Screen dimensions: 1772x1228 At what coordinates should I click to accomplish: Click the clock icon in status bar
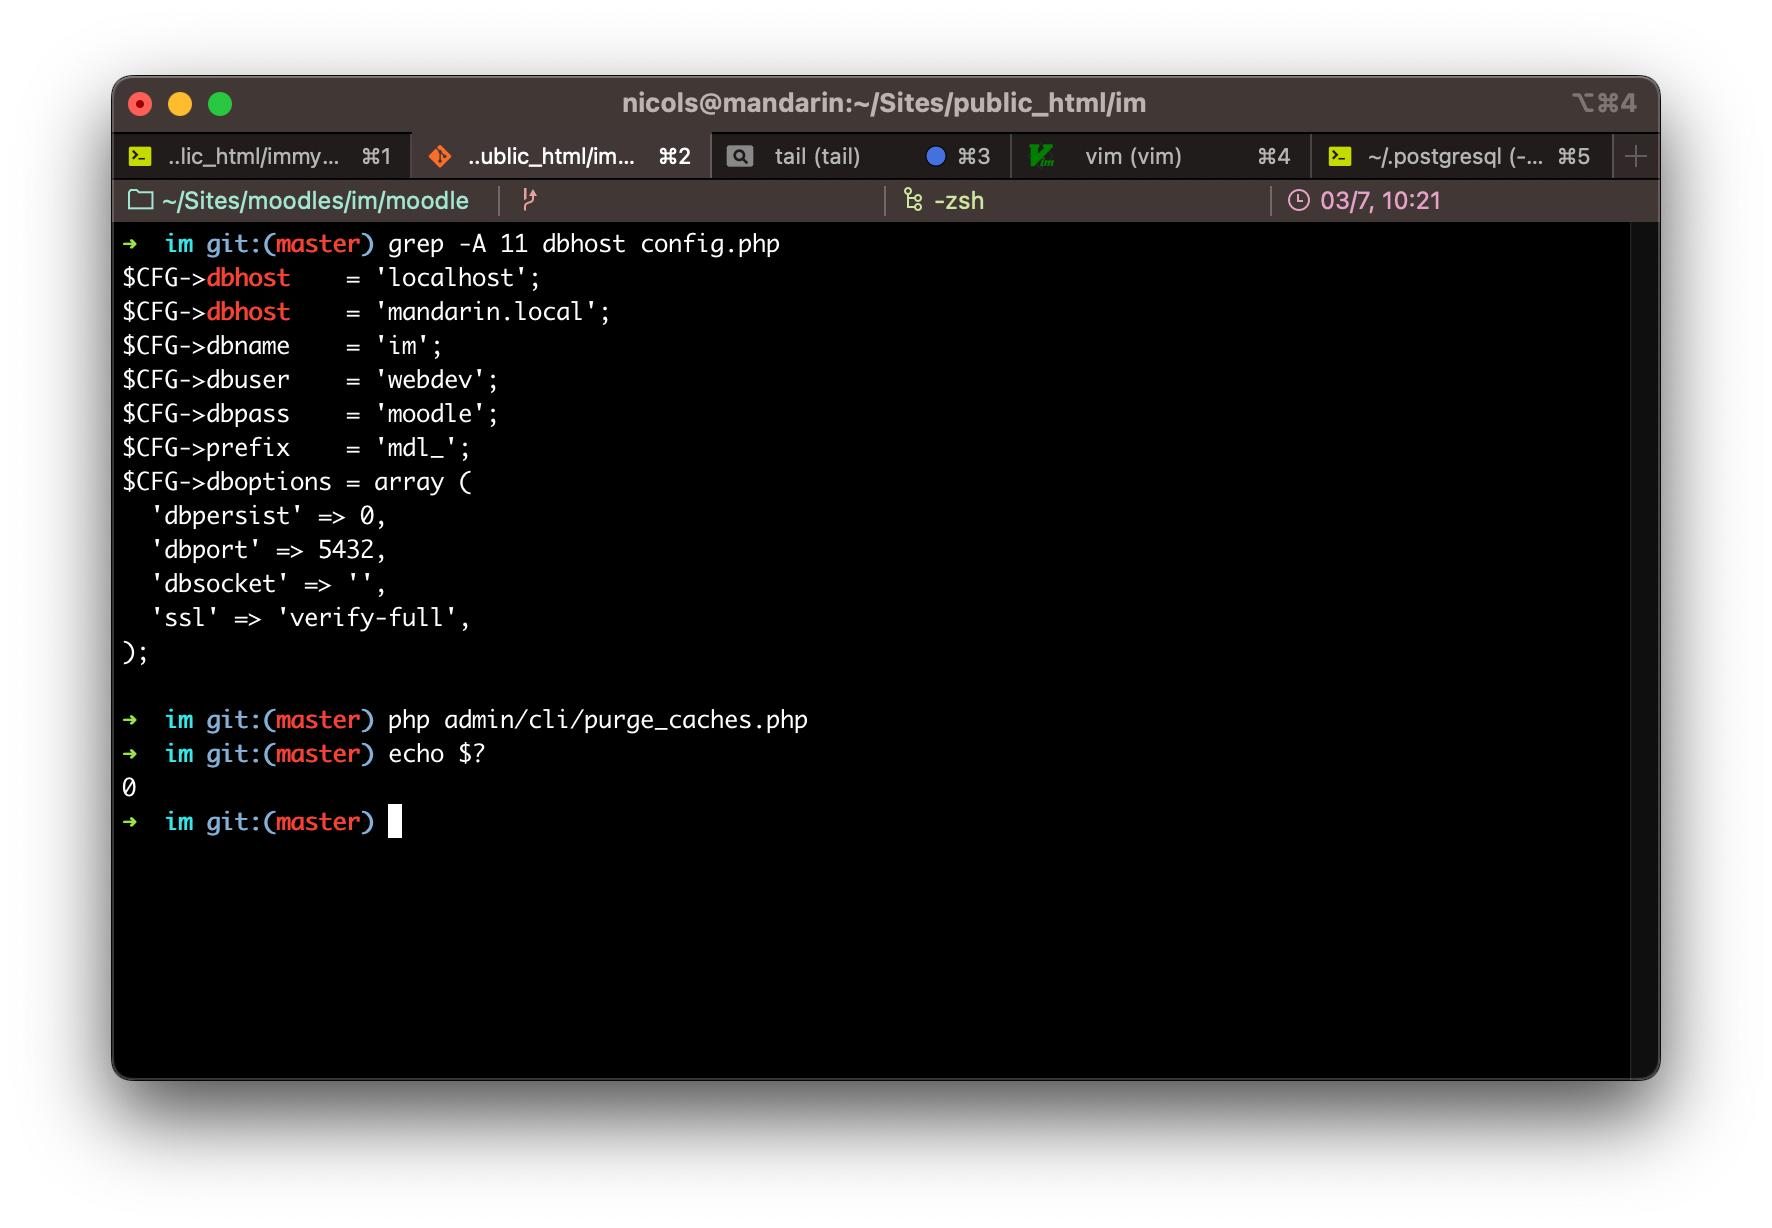pyautogui.click(x=1298, y=200)
